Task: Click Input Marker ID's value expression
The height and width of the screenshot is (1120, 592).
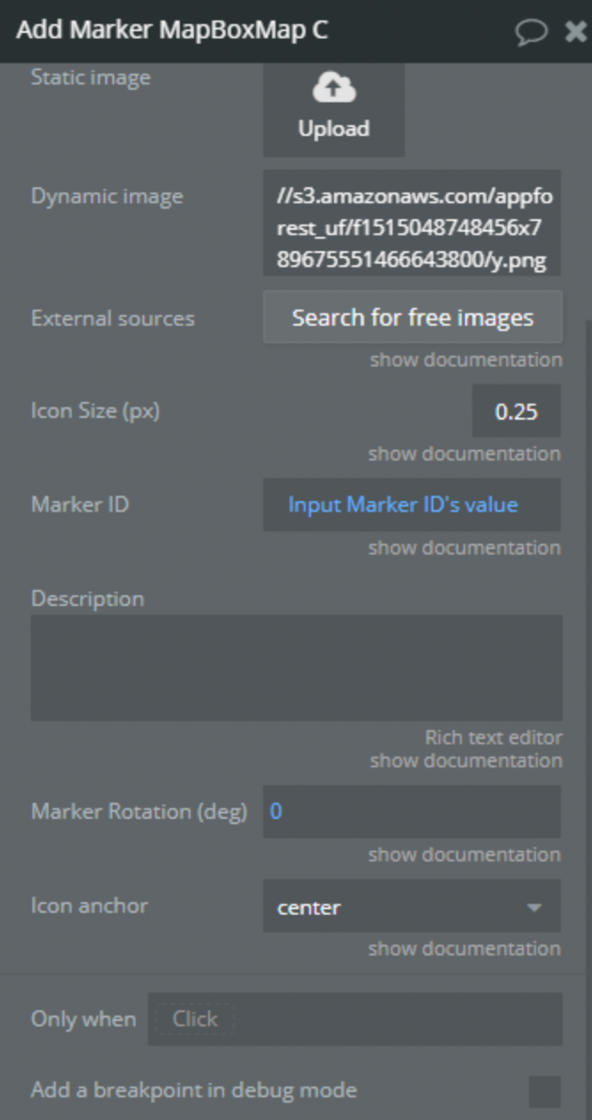Action: tap(403, 505)
